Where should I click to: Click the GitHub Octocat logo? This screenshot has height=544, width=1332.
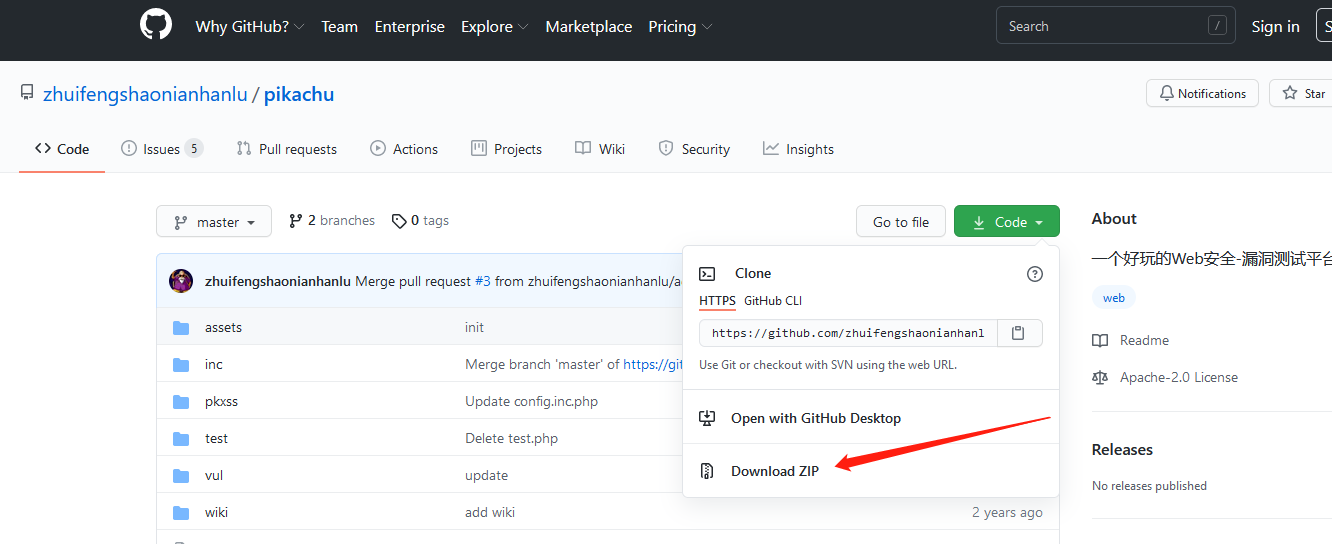coord(156,26)
